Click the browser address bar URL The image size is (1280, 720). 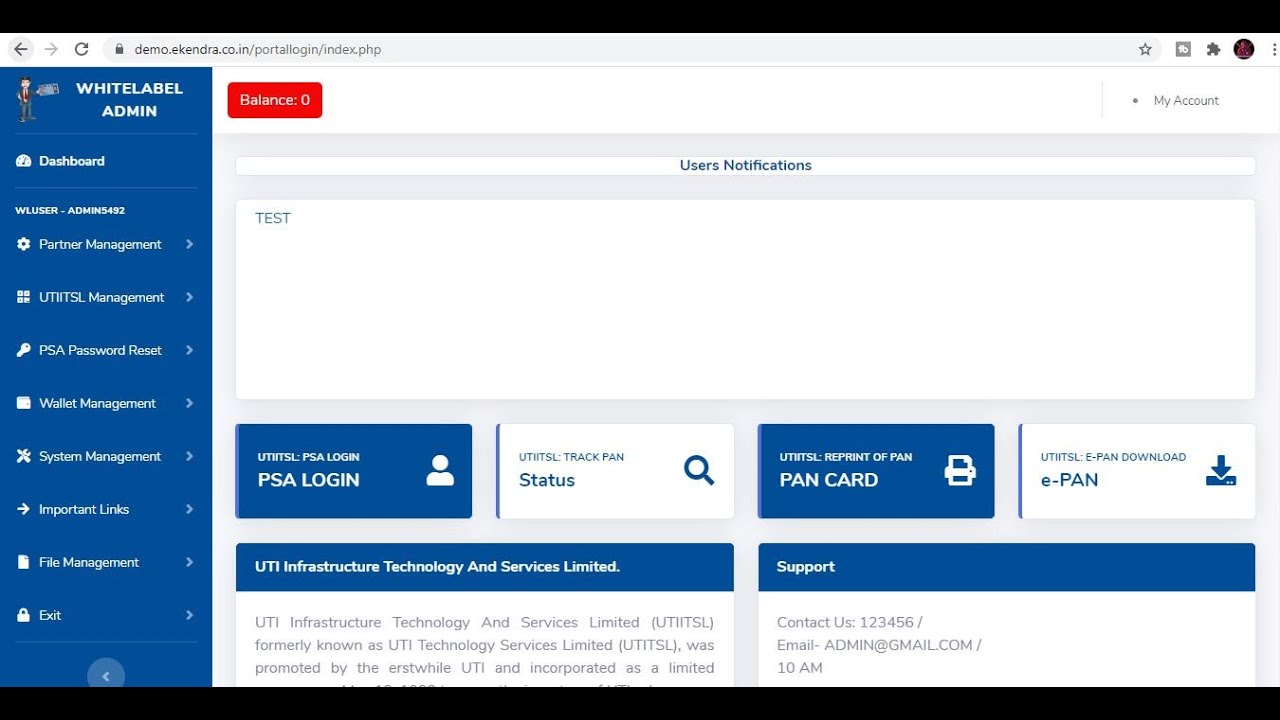click(258, 49)
